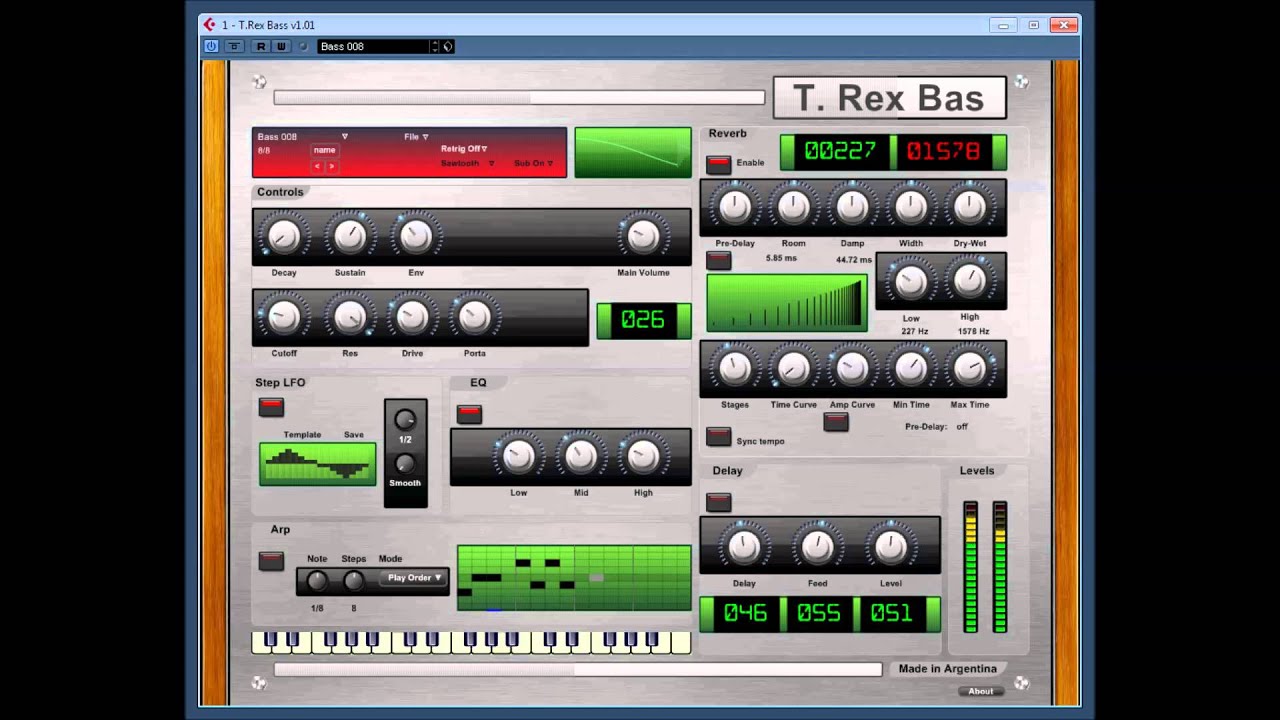Open the File menu in the preset panel
The width and height of the screenshot is (1280, 720).
[x=416, y=137]
